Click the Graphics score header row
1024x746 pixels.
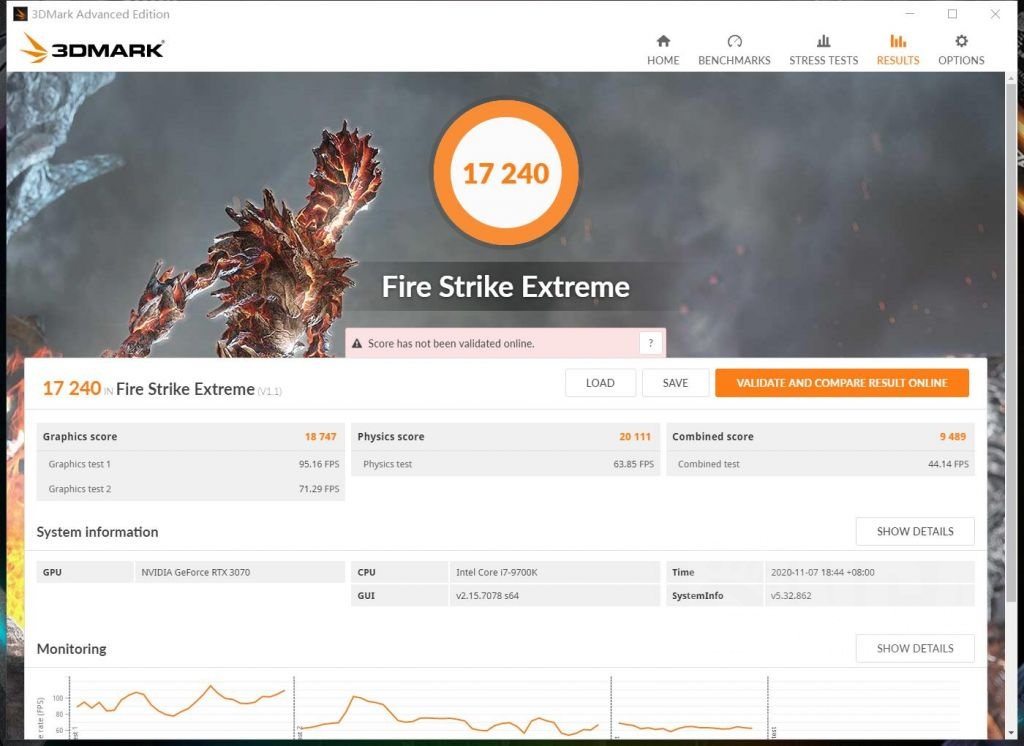tap(190, 437)
